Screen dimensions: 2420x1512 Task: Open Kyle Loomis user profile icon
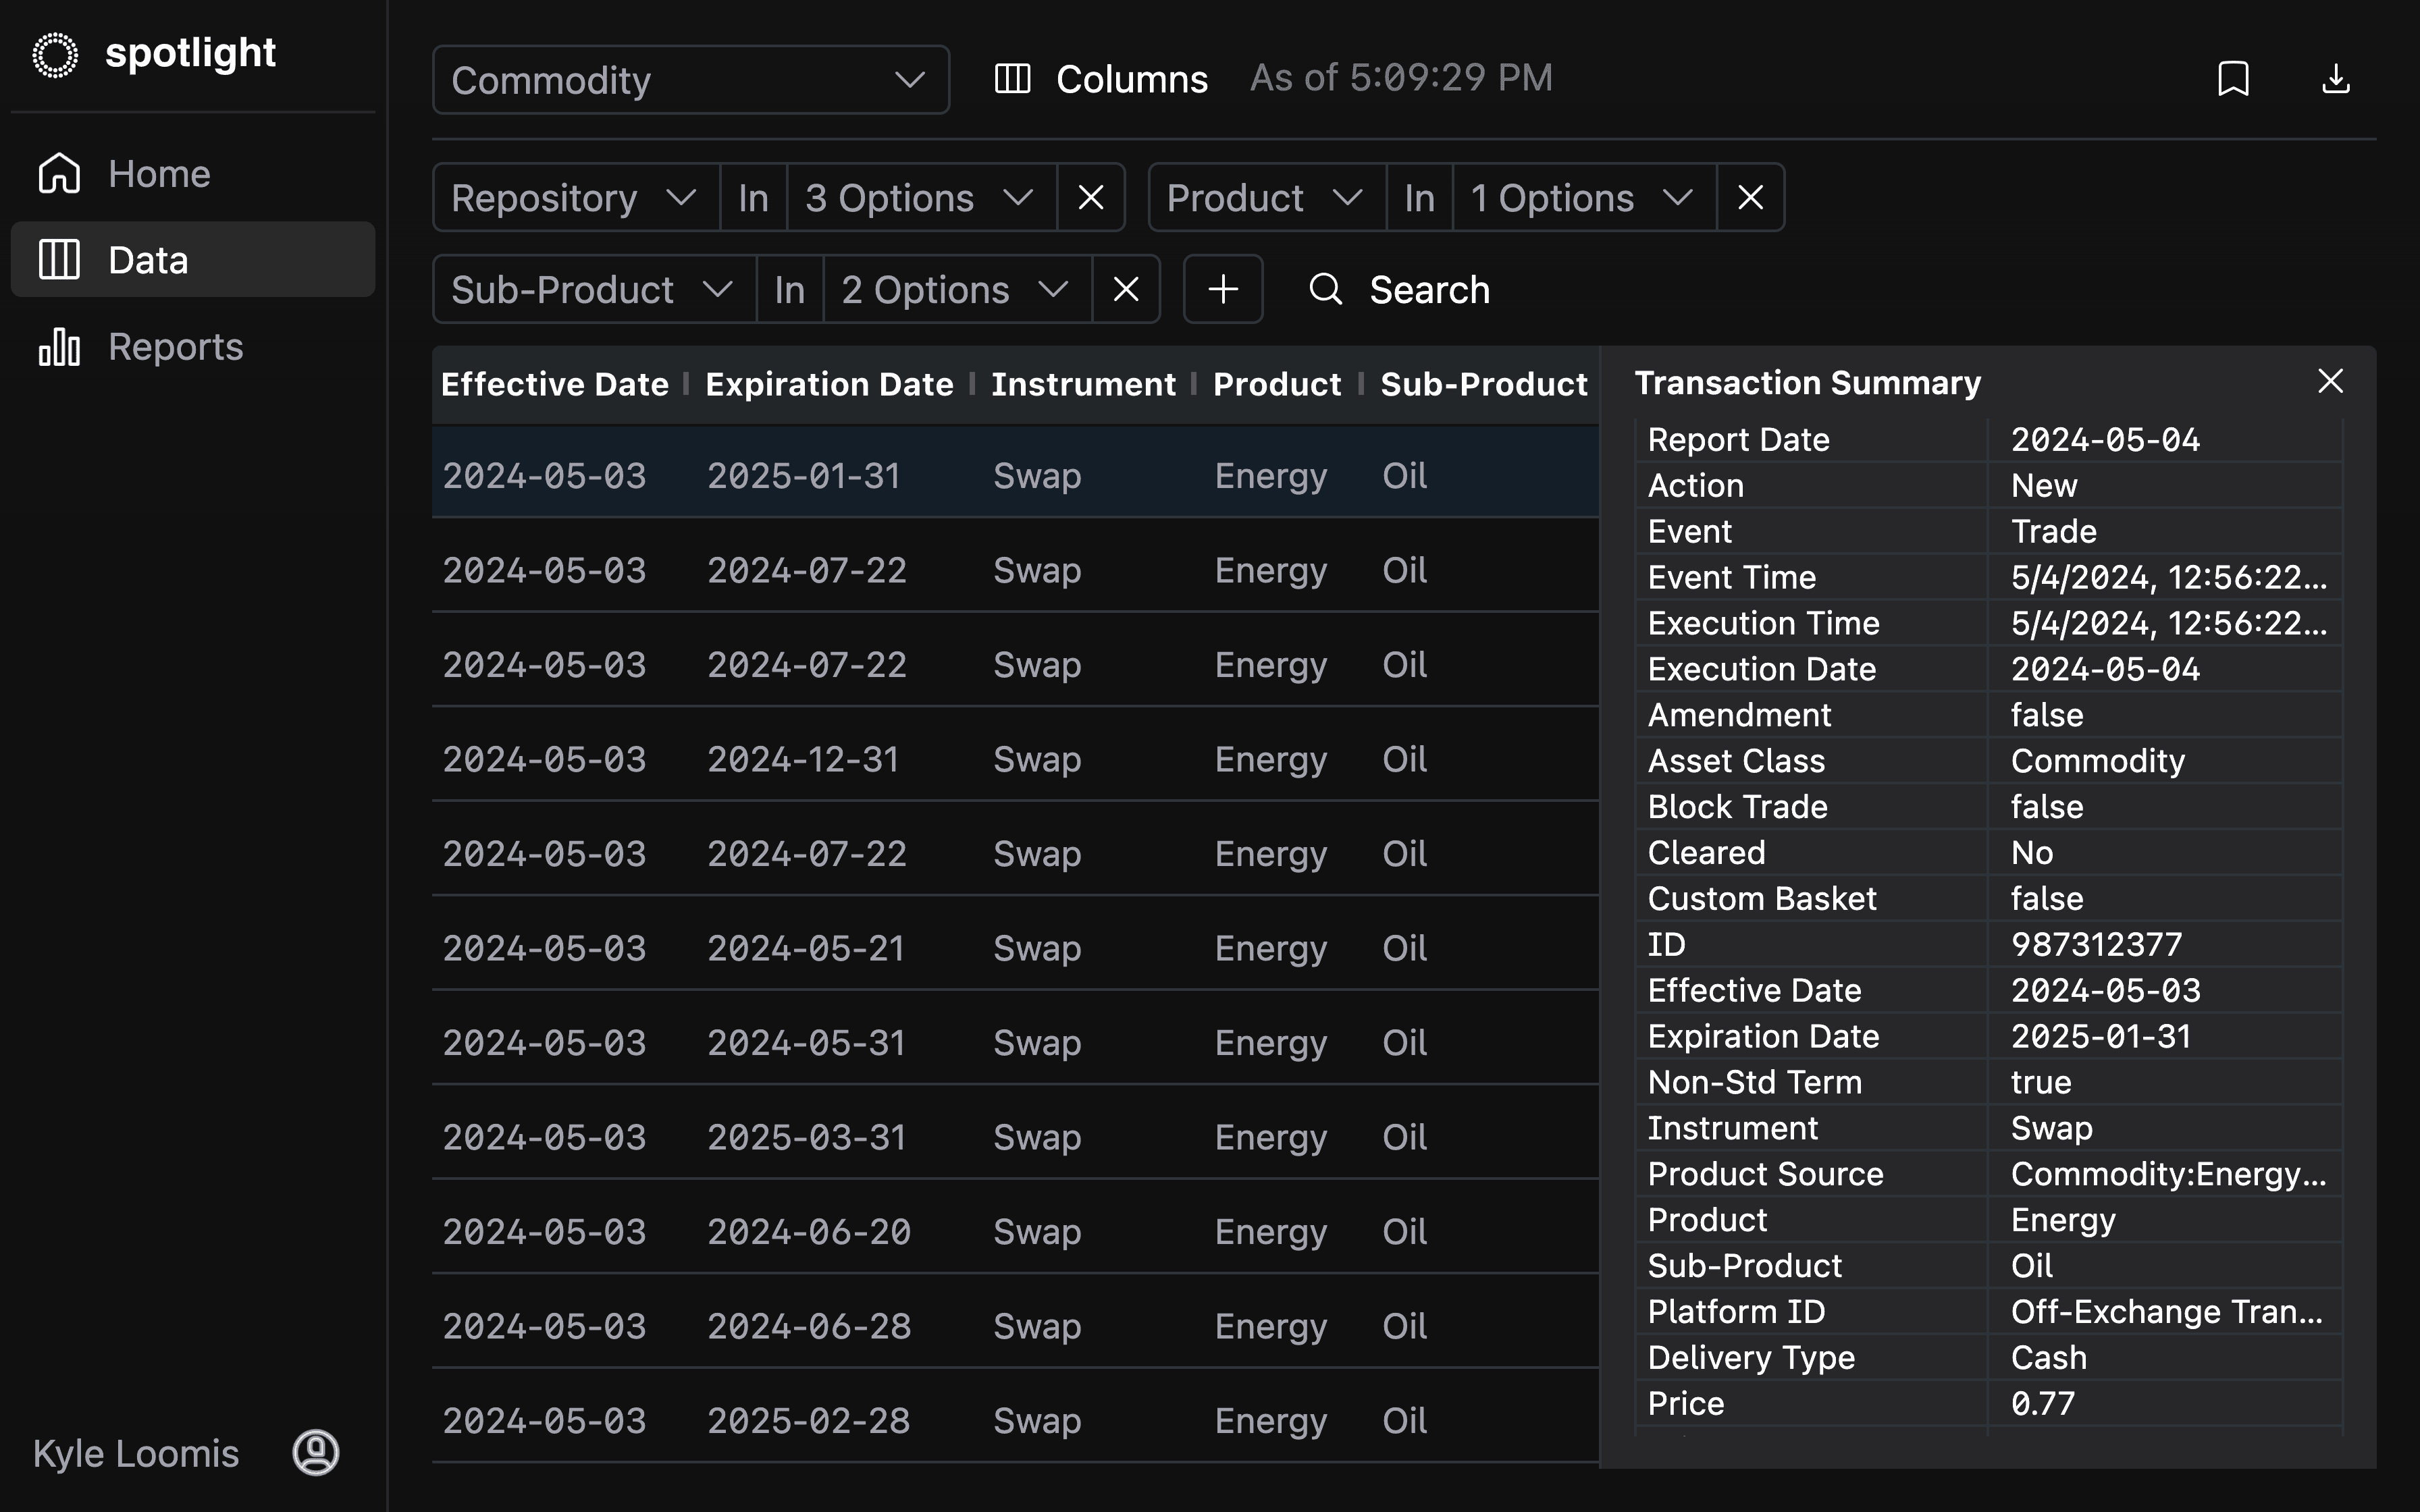316,1452
